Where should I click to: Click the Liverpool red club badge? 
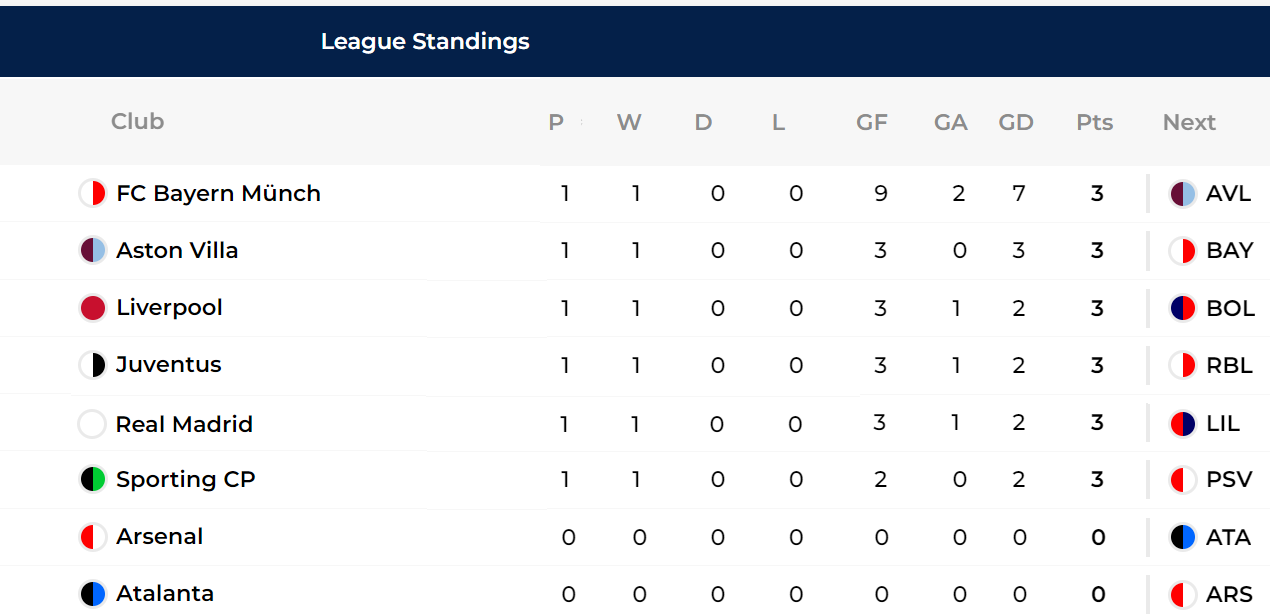pyautogui.click(x=92, y=308)
